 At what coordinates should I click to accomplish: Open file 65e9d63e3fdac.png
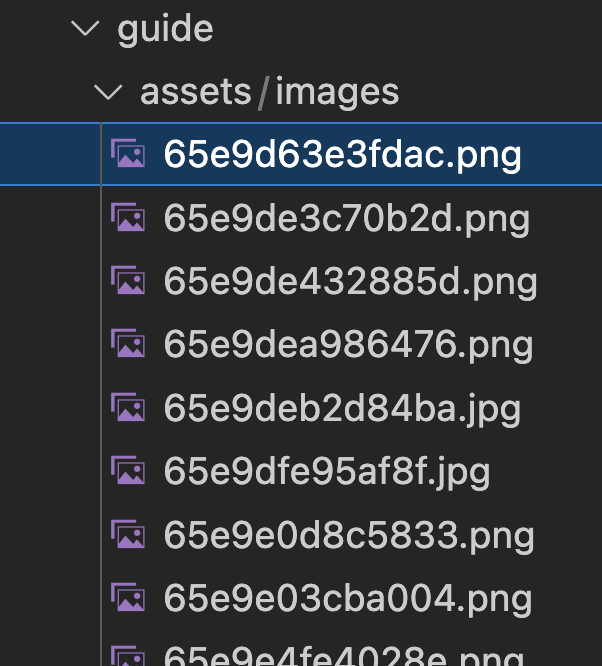coord(342,155)
